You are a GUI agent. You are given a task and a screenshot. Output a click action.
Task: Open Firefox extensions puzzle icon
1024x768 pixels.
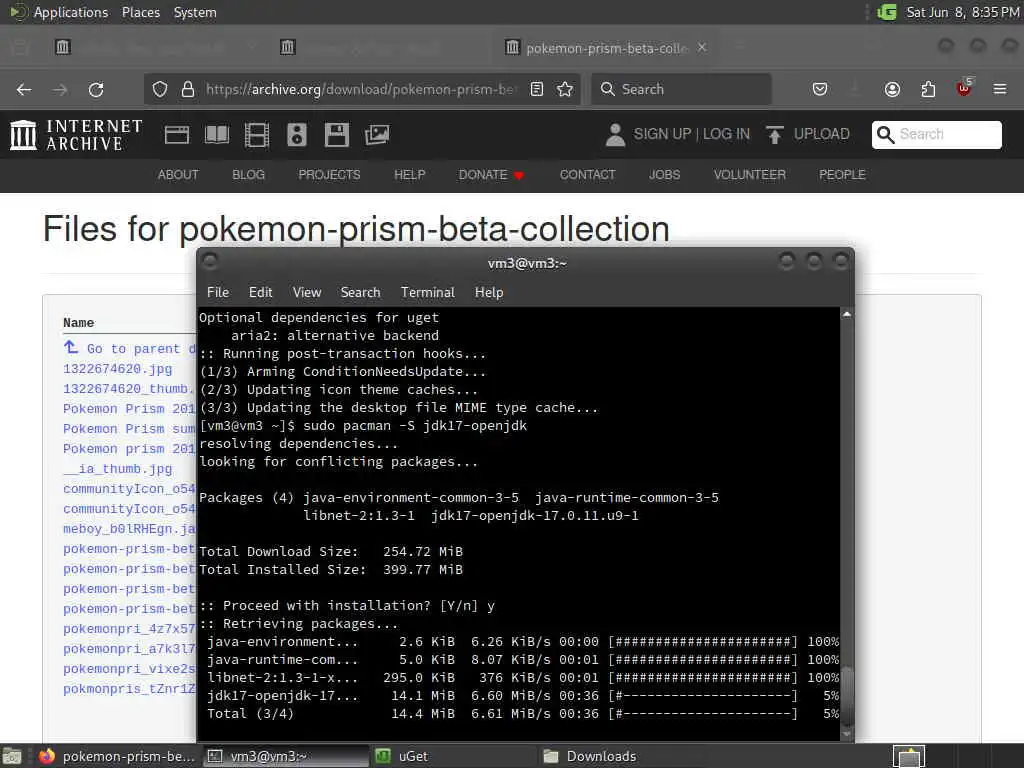[x=928, y=89]
